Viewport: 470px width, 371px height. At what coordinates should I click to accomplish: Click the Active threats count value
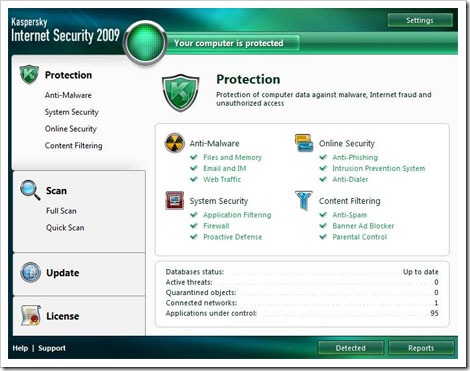[x=436, y=282]
